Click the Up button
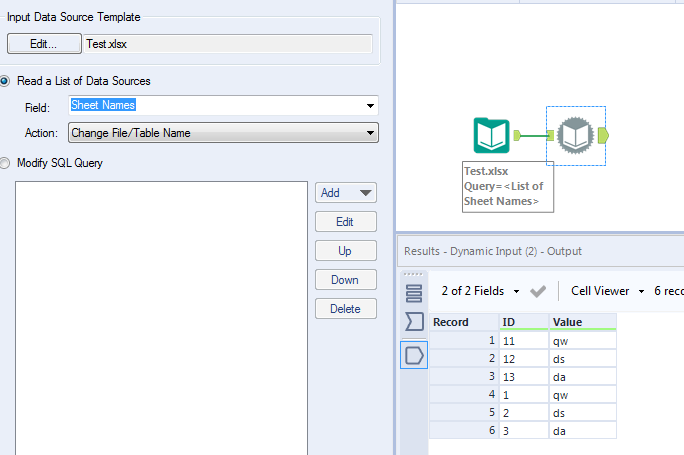684x455 pixels. pos(346,251)
